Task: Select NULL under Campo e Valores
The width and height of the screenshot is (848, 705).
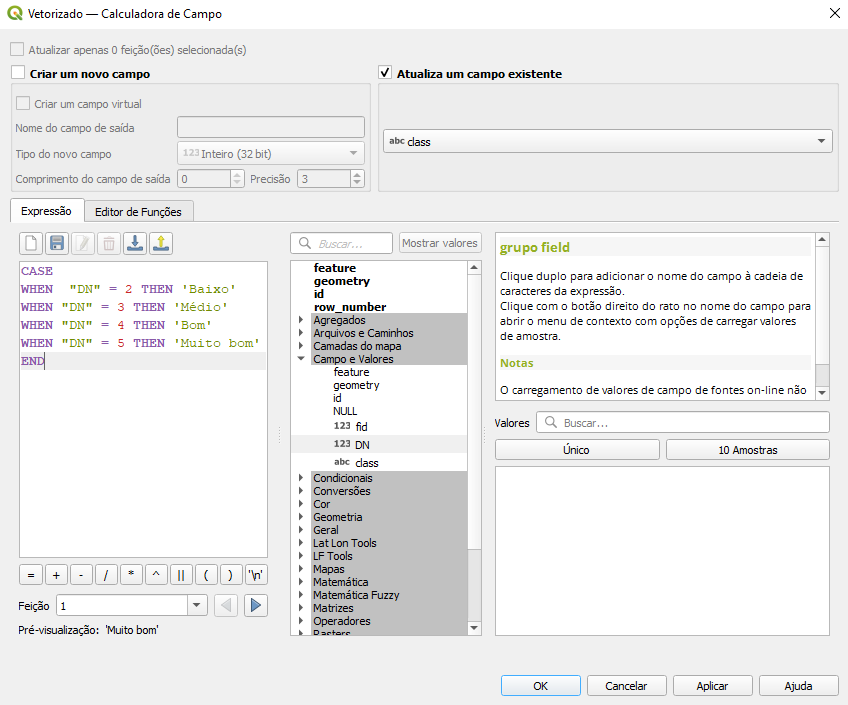Action: click(x=345, y=411)
